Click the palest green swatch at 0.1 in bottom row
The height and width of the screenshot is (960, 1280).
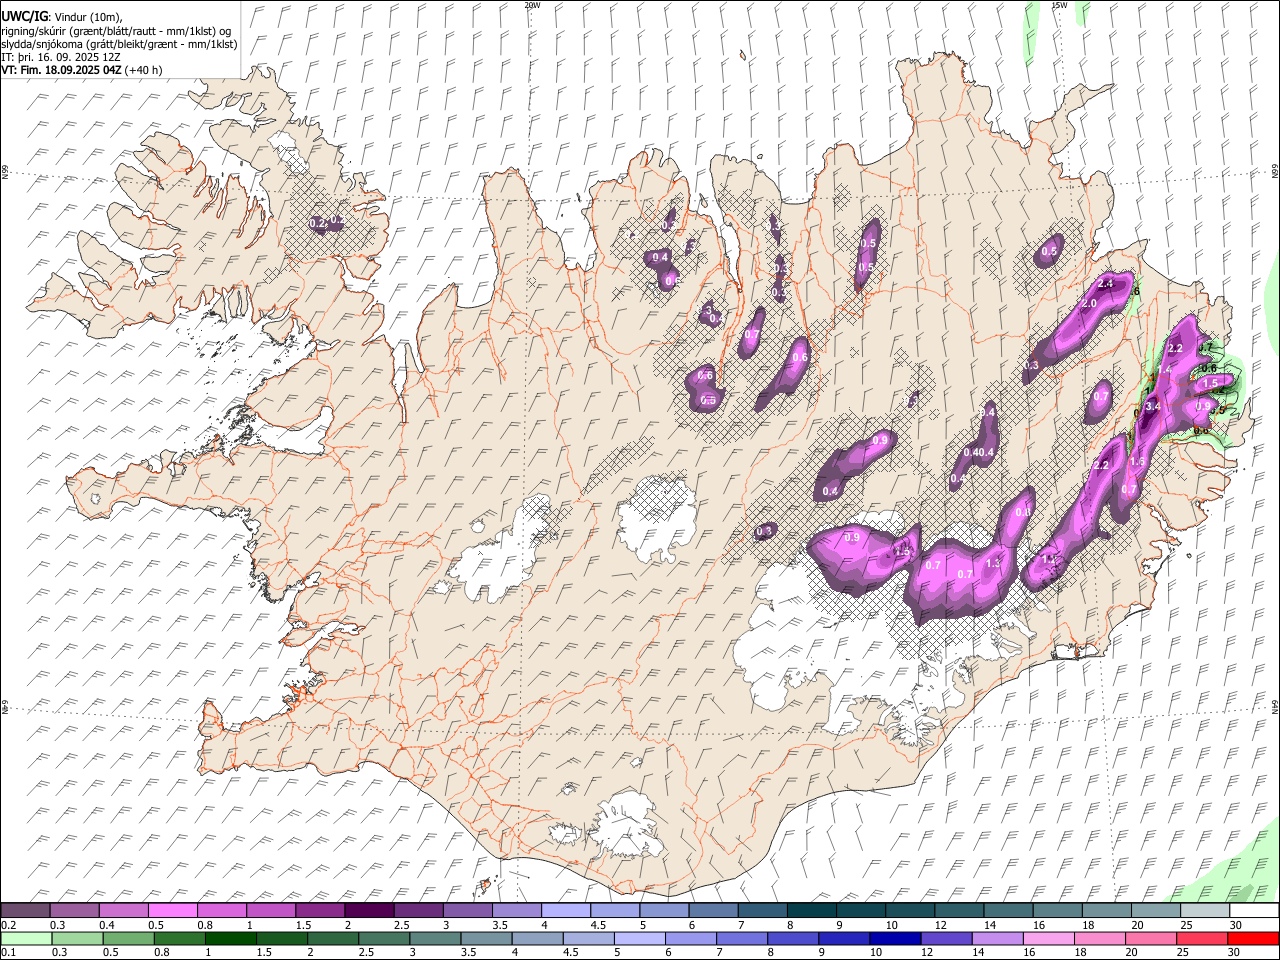pos(27,939)
